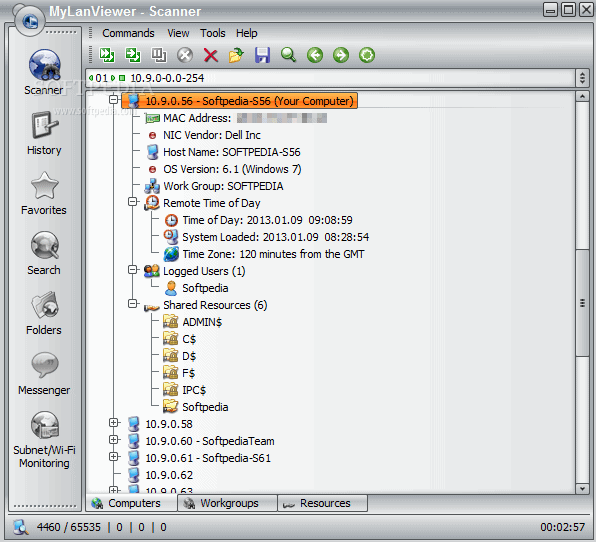This screenshot has height=542, width=596.
Task: Open the View menu
Action: pos(178,33)
